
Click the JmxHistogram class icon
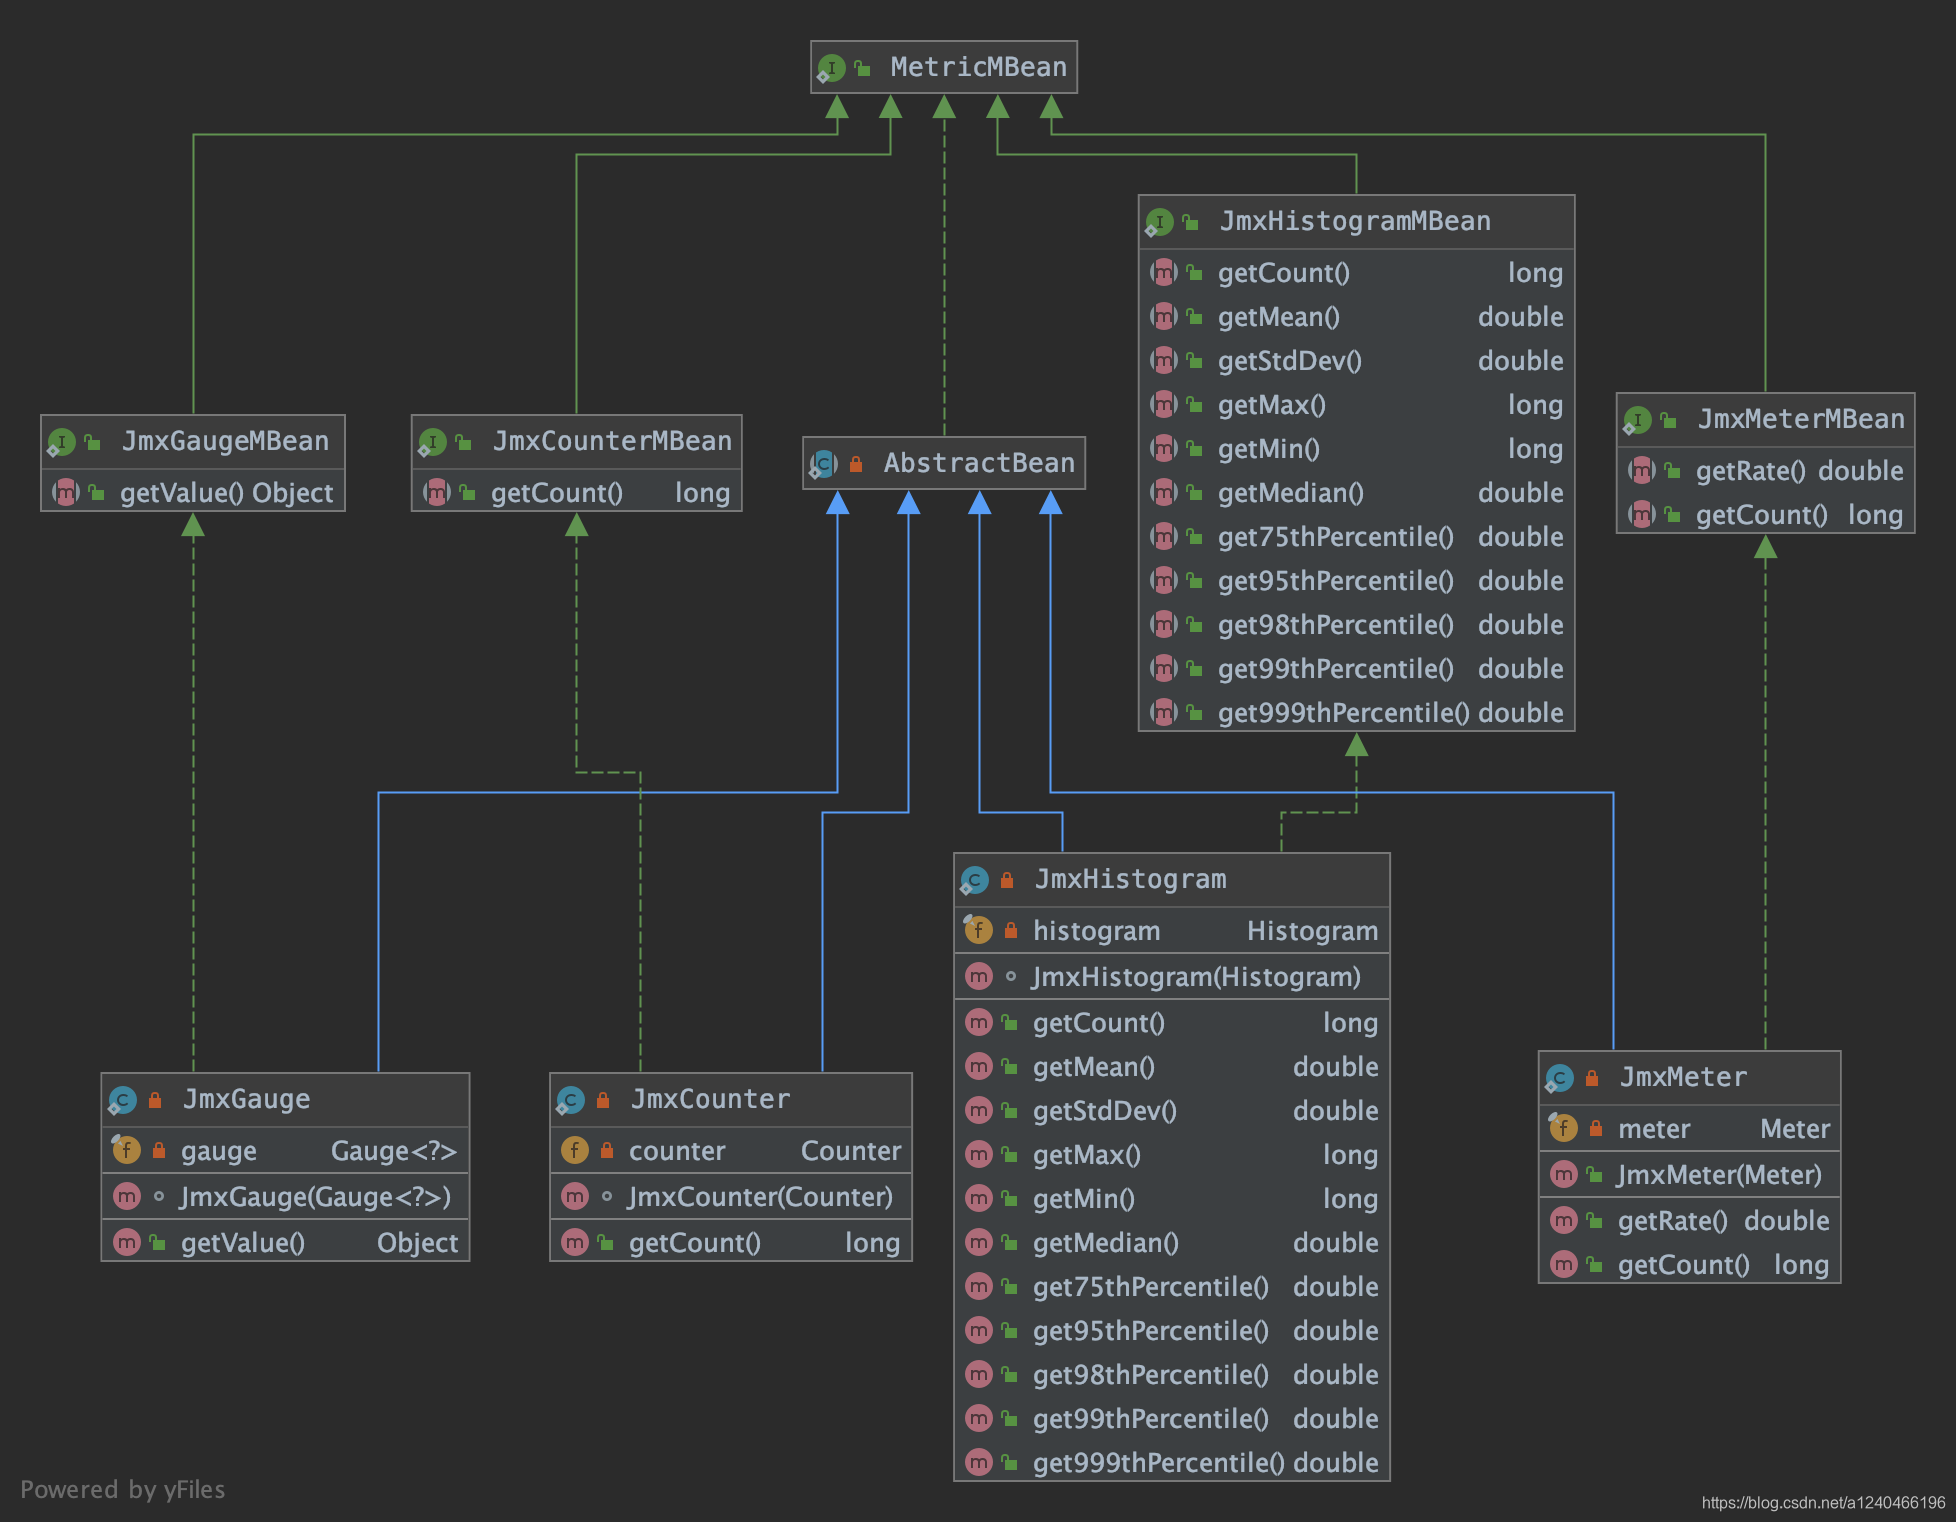pos(974,880)
